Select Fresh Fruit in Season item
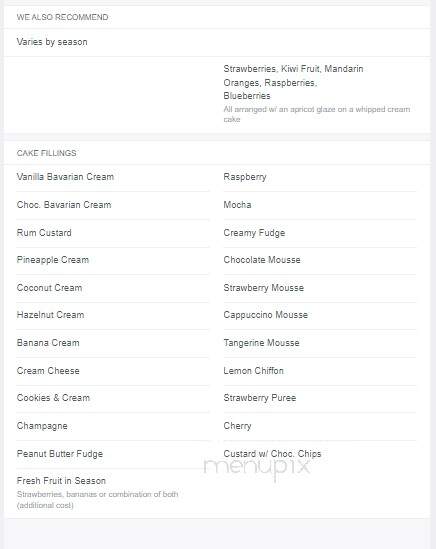 pos(61,481)
